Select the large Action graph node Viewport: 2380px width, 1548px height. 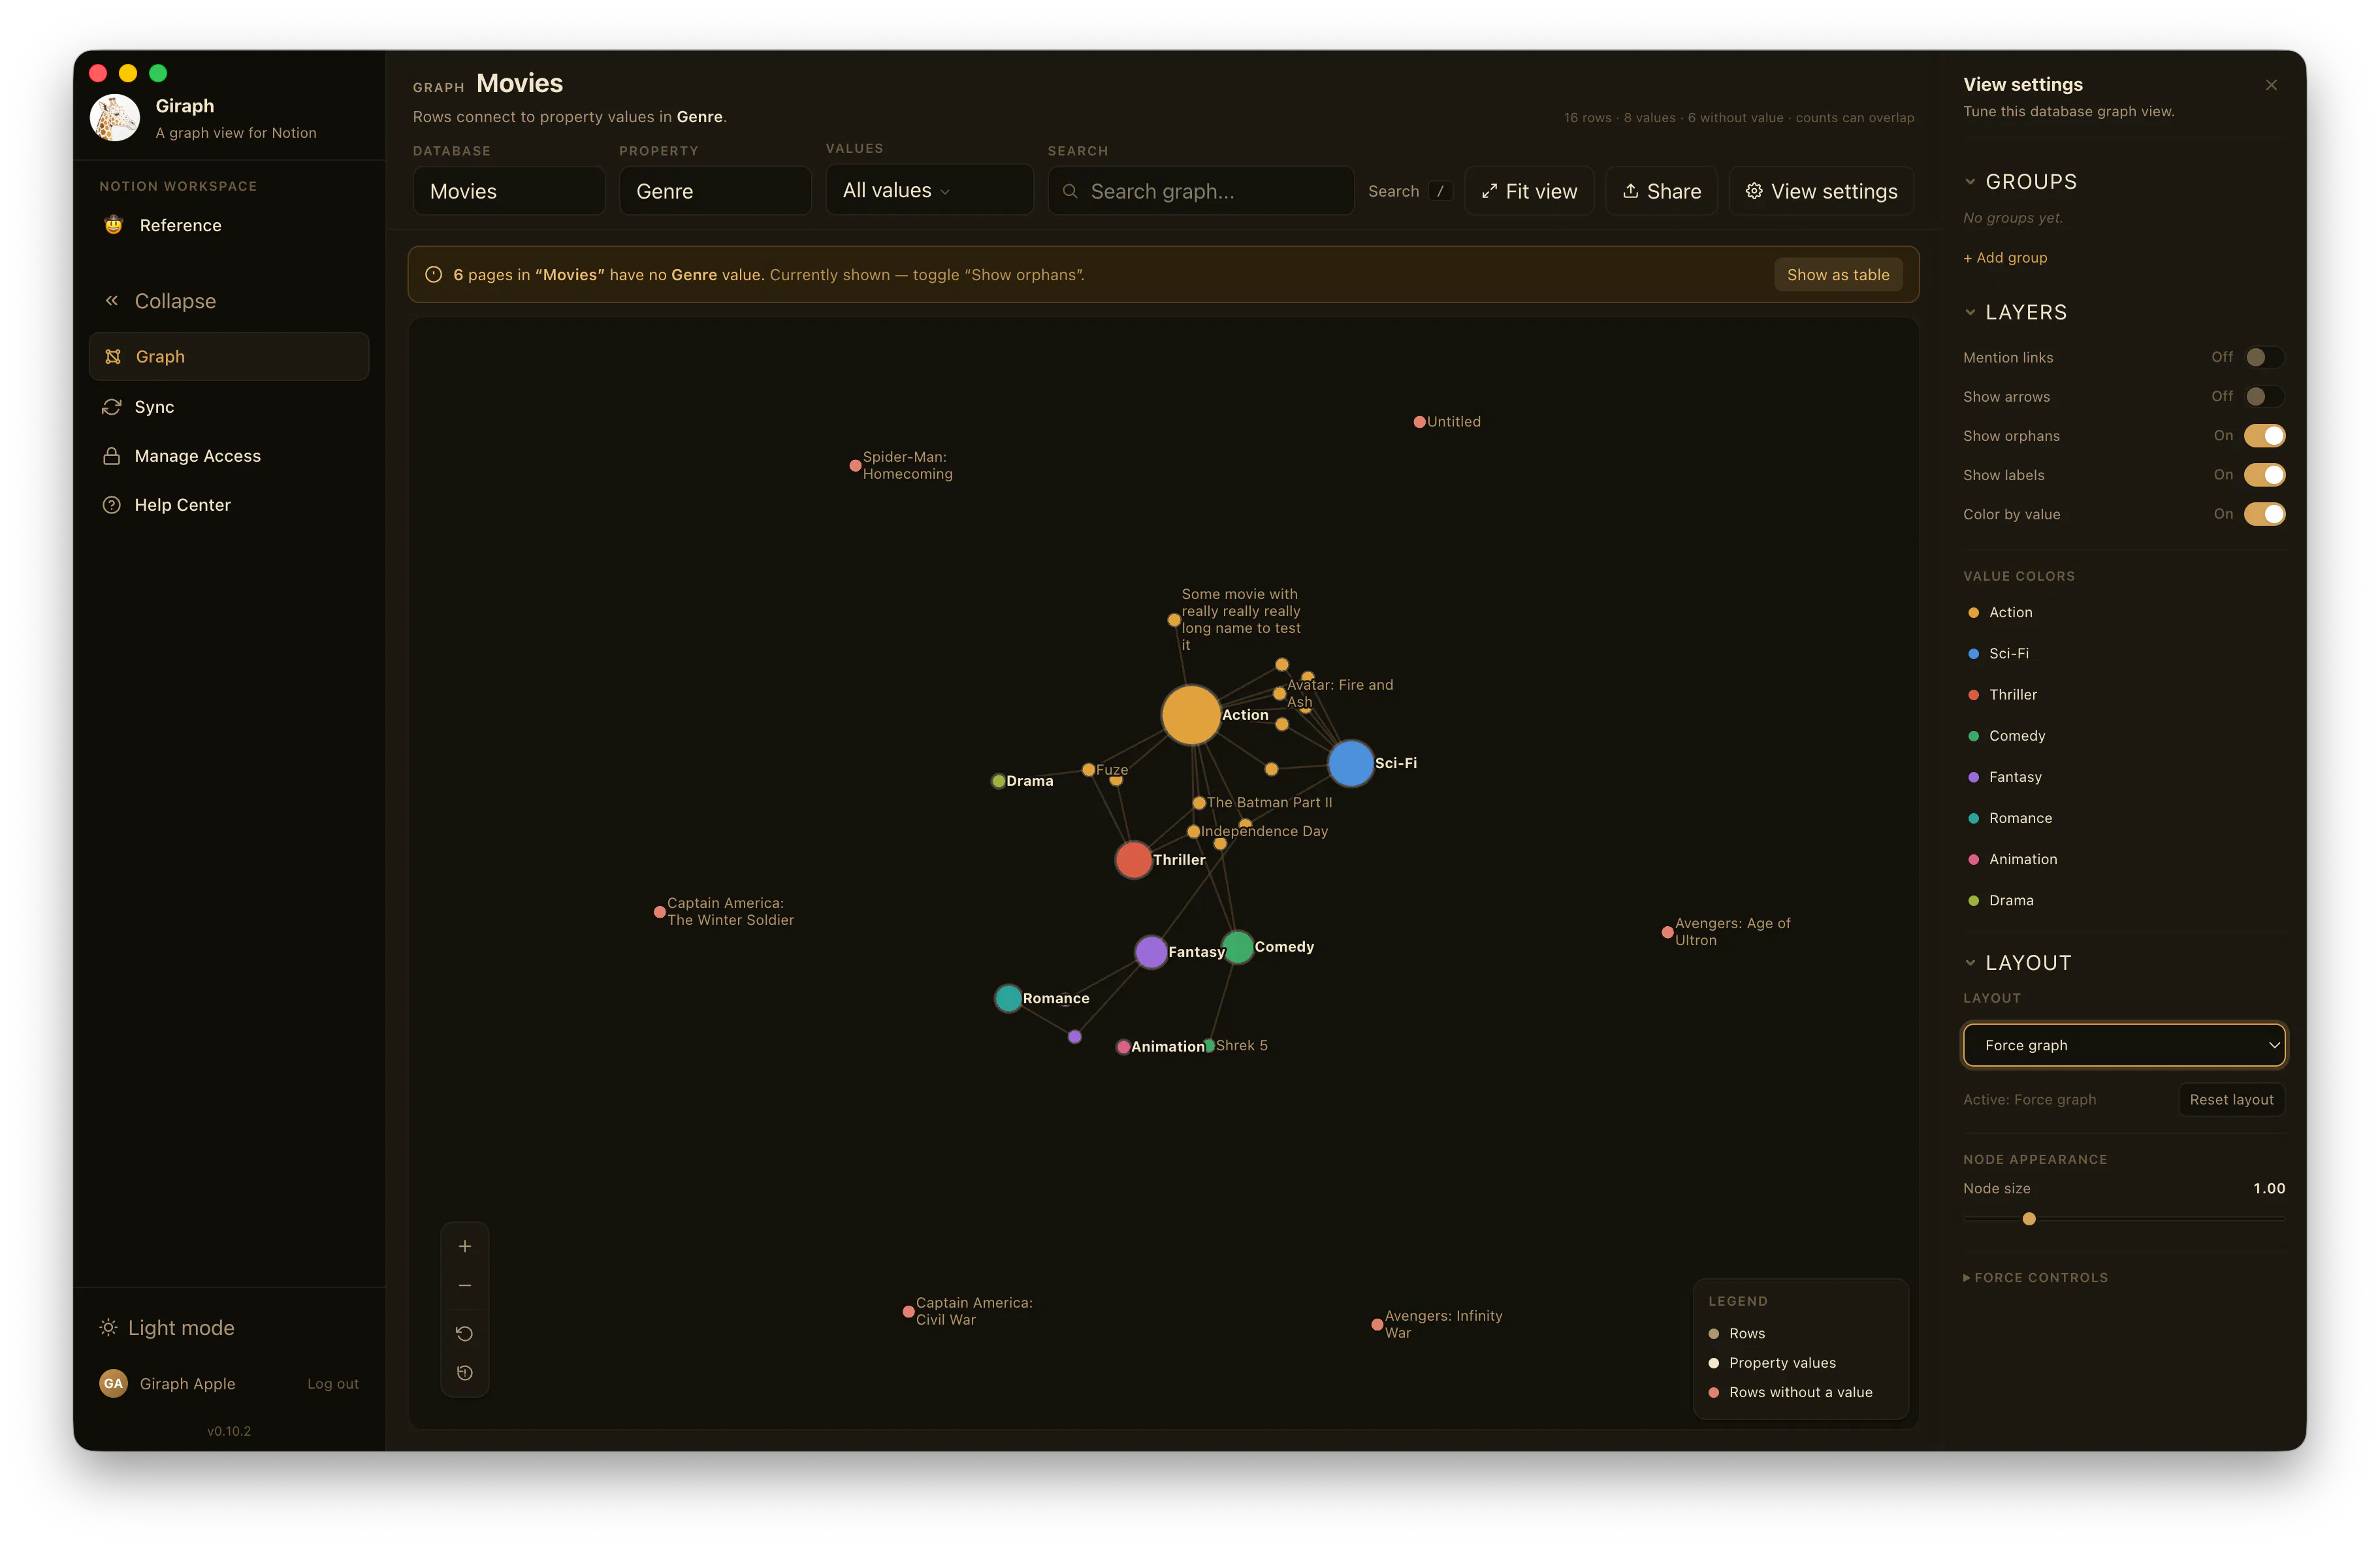click(1190, 715)
